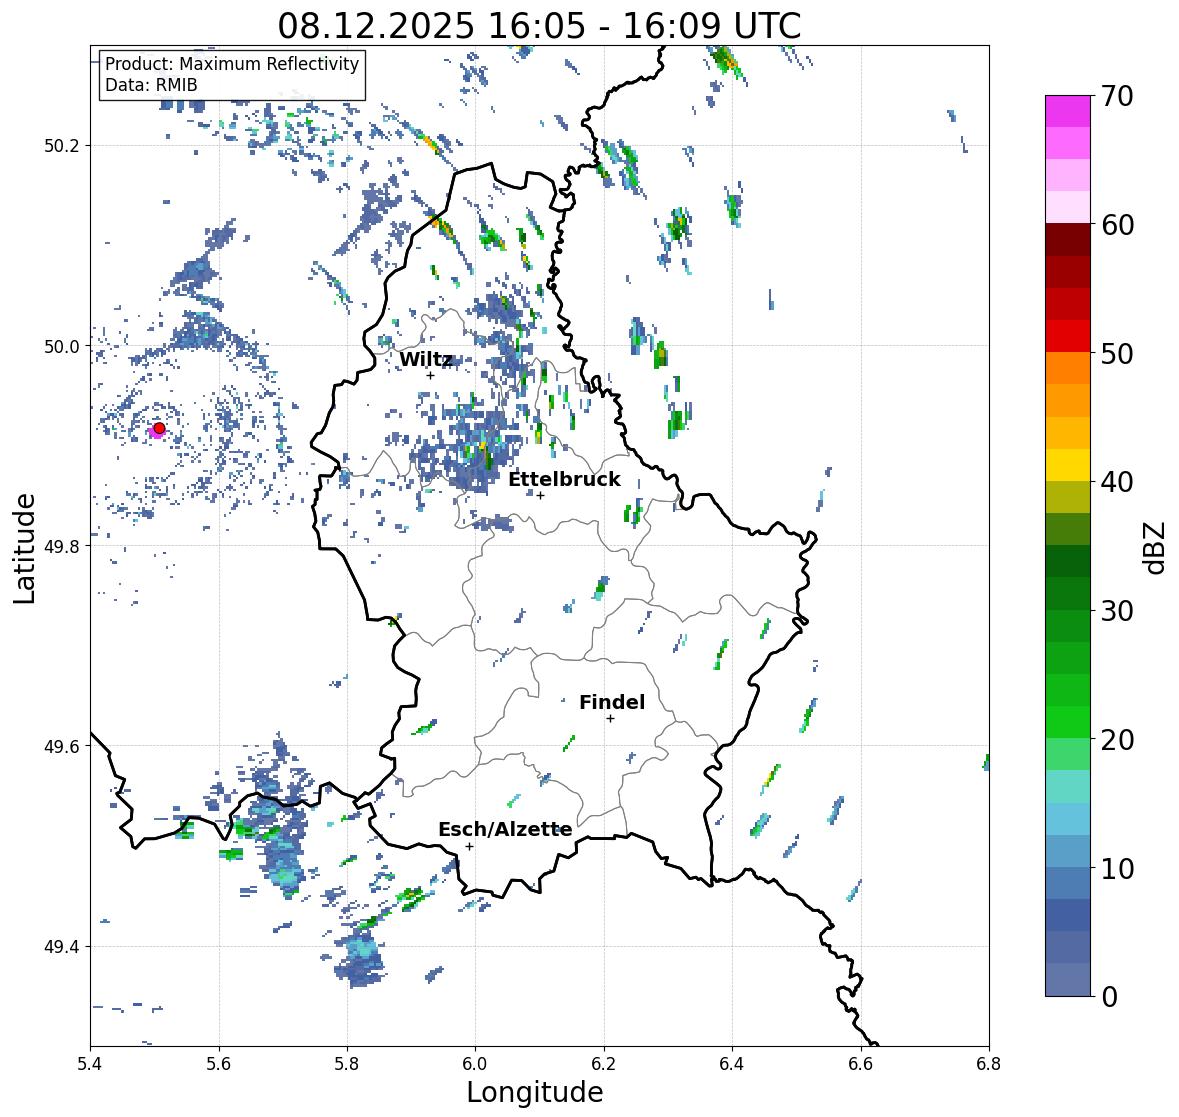Click the 49.4 latitude tick label
The image size is (1179, 1117).
[x=62, y=947]
